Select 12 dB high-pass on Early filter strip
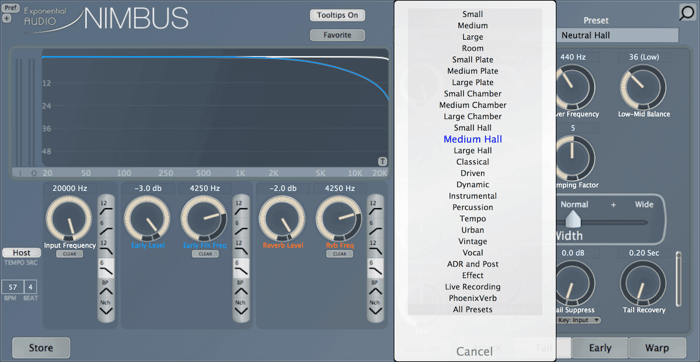Image resolution: width=700 pixels, height=362 pixels. pyautogui.click(x=241, y=207)
